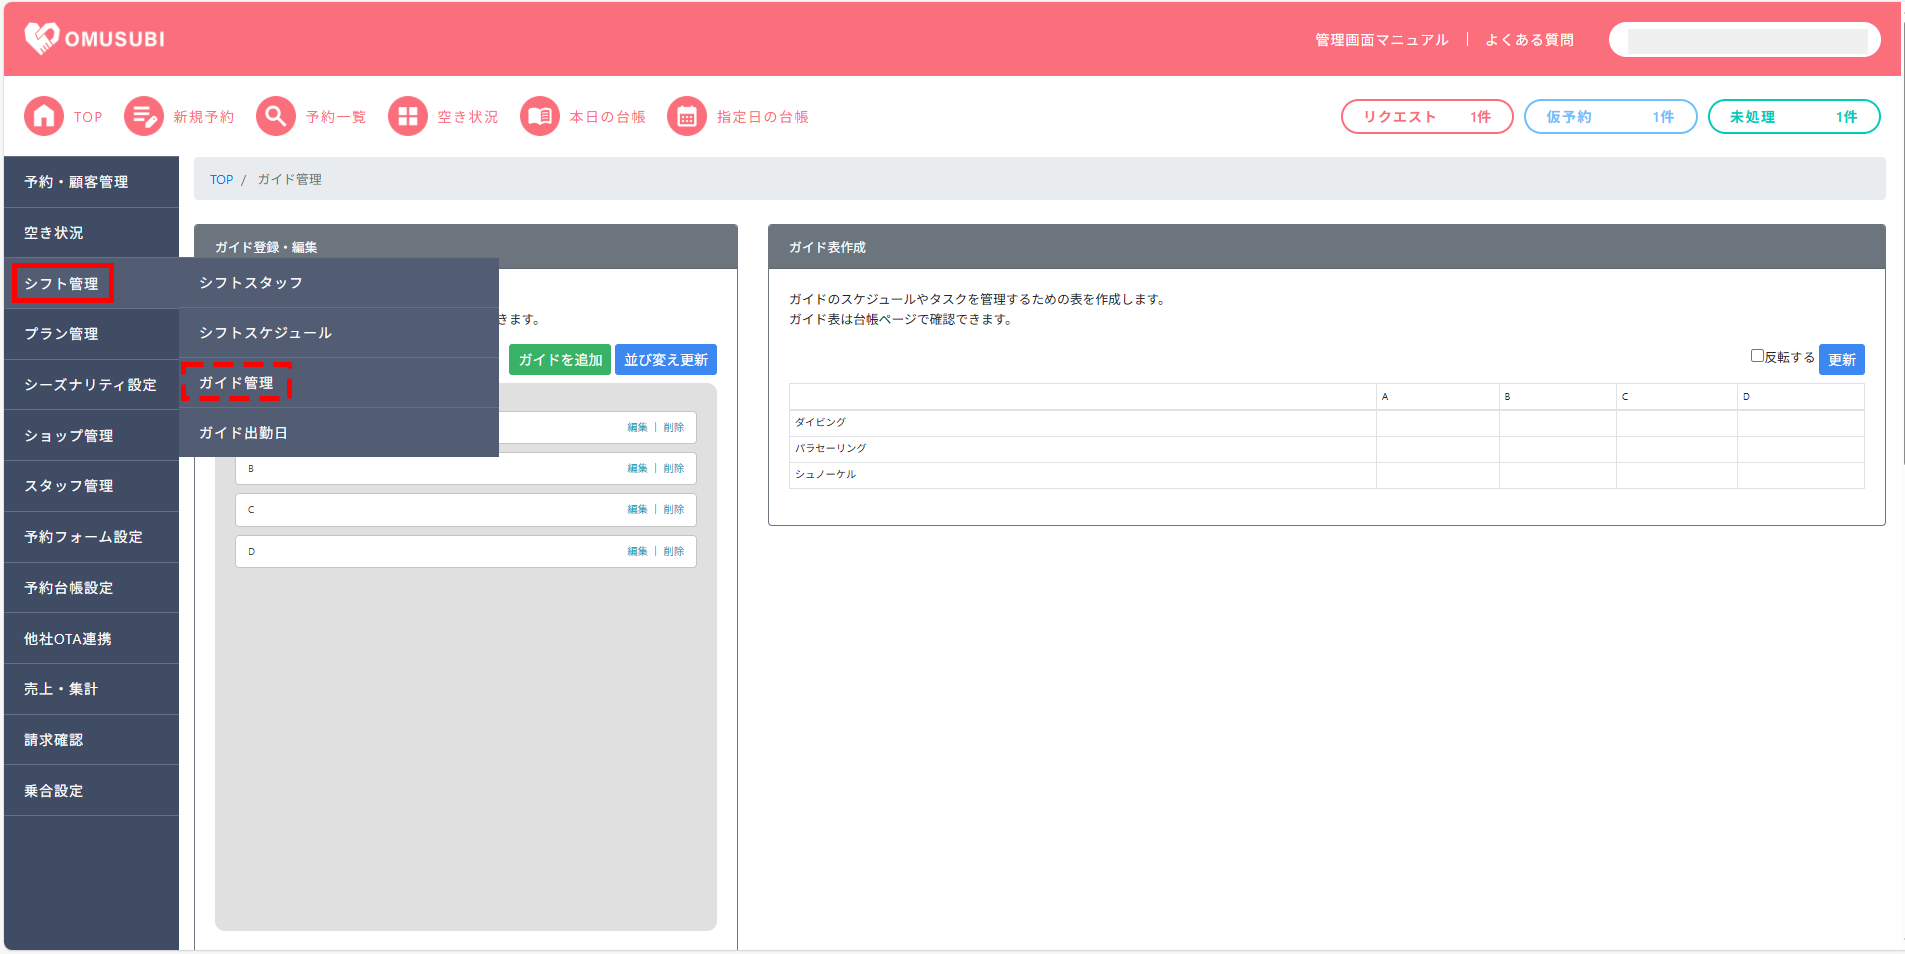Select シフトスケジュール submenu item
Image resolution: width=1905 pixels, height=954 pixels.
point(265,333)
